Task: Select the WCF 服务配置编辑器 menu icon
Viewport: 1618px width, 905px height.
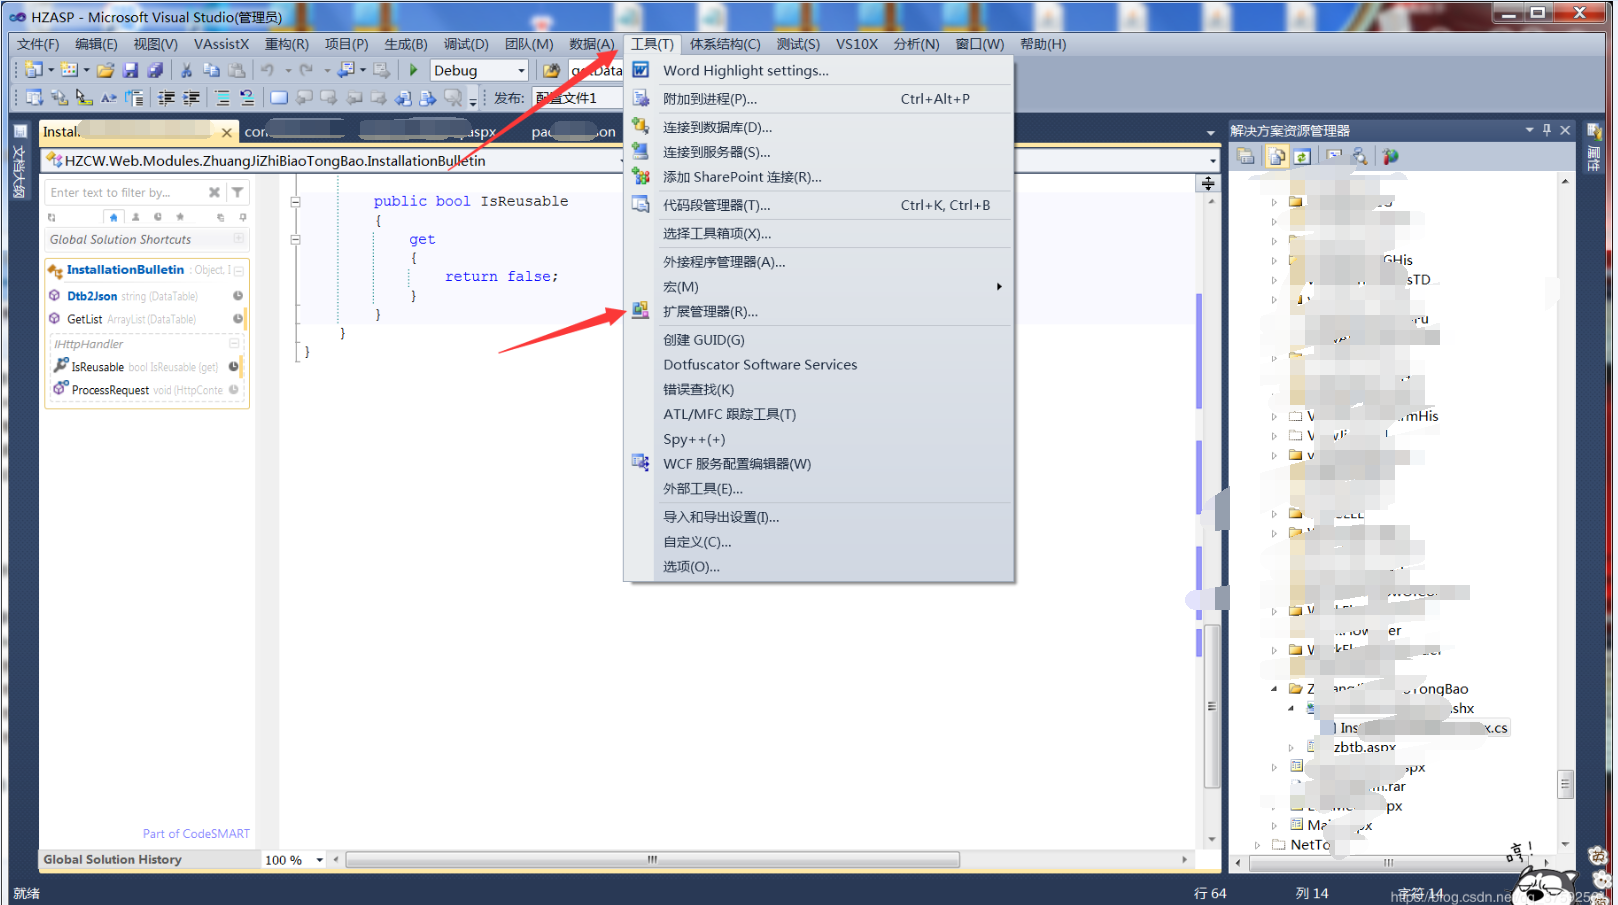Action: click(x=641, y=463)
